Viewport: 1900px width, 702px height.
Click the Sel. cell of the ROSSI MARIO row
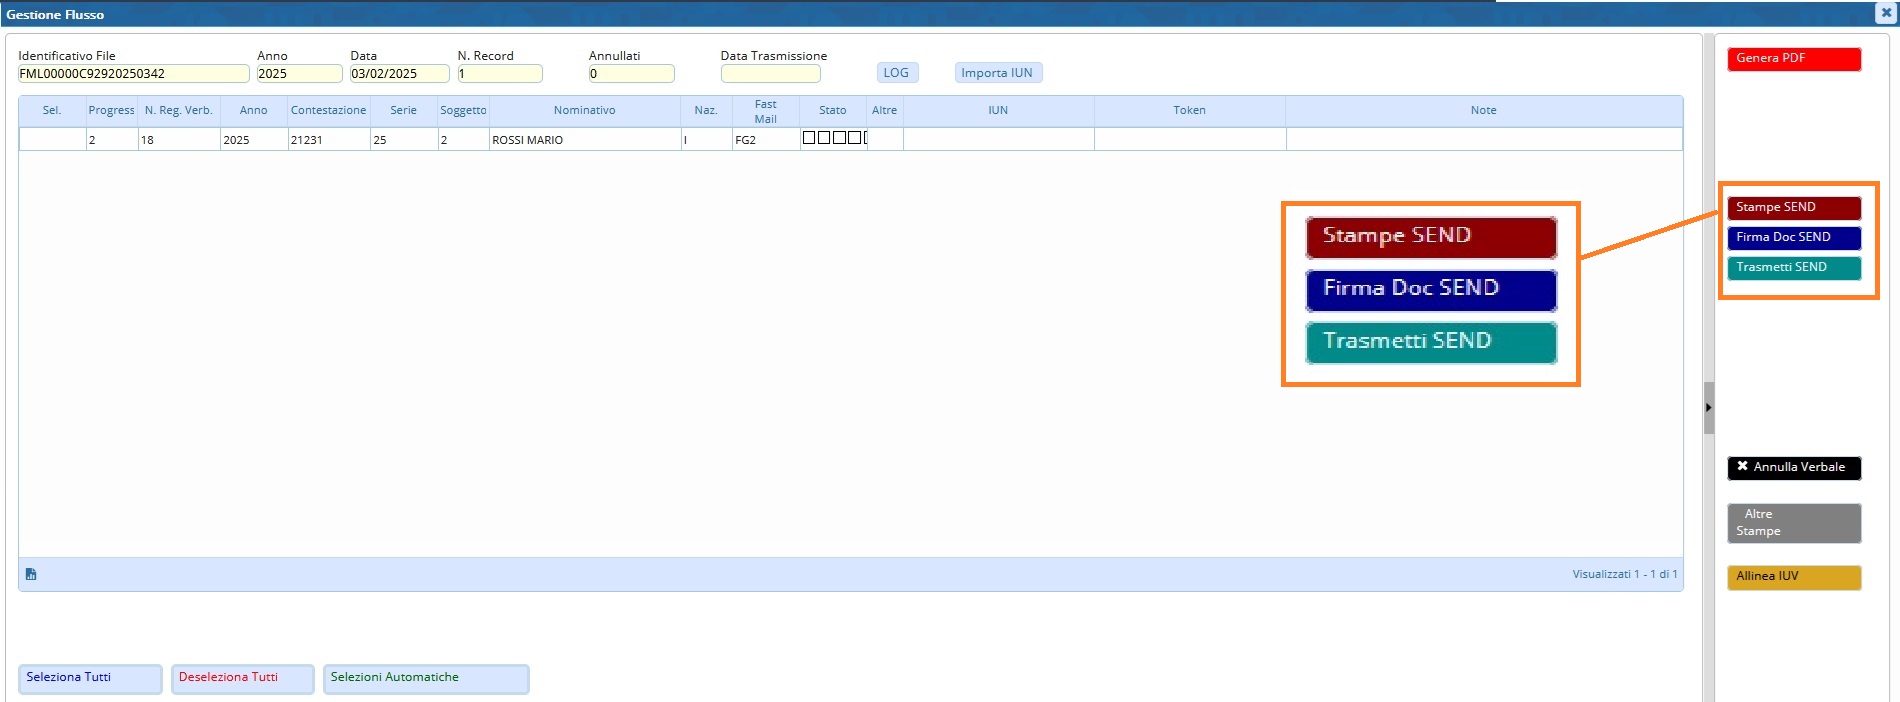coord(52,140)
